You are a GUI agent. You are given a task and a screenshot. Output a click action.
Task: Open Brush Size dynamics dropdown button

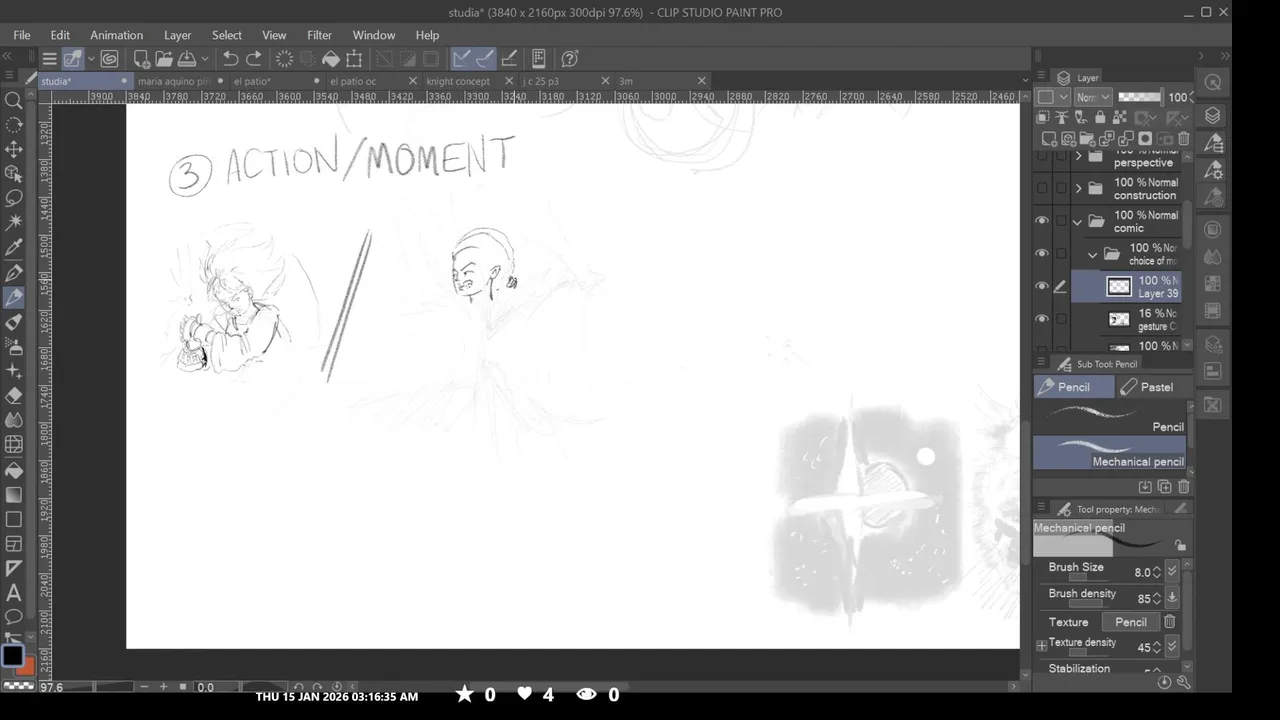[1172, 572]
